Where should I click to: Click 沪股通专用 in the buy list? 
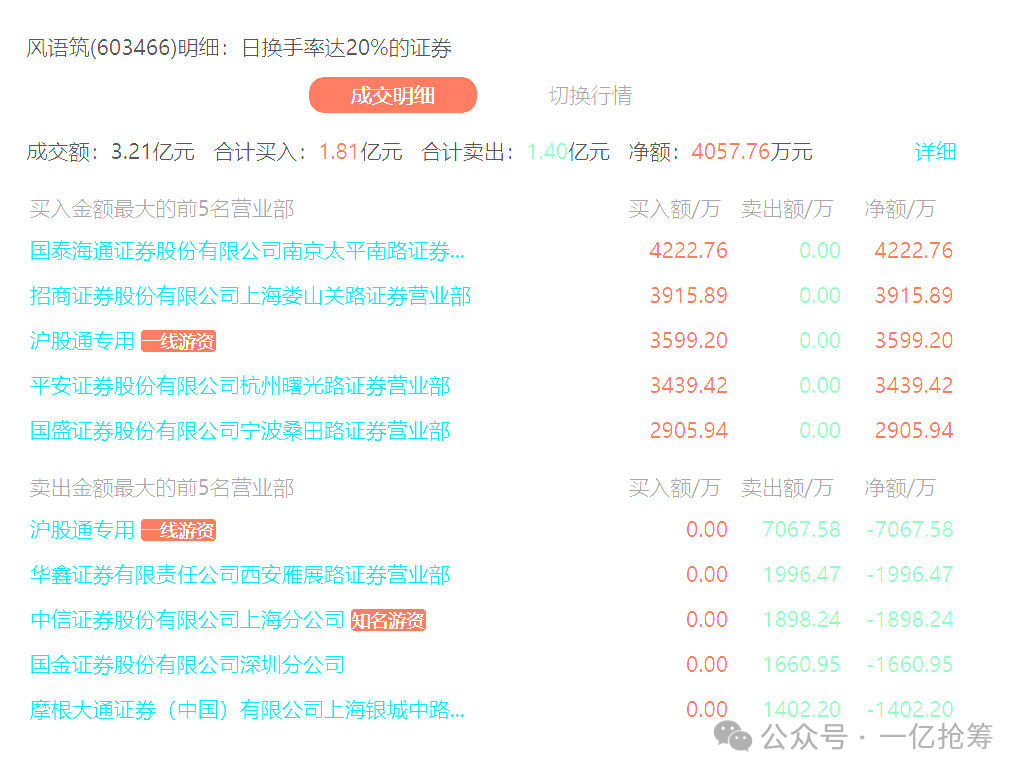click(x=82, y=341)
